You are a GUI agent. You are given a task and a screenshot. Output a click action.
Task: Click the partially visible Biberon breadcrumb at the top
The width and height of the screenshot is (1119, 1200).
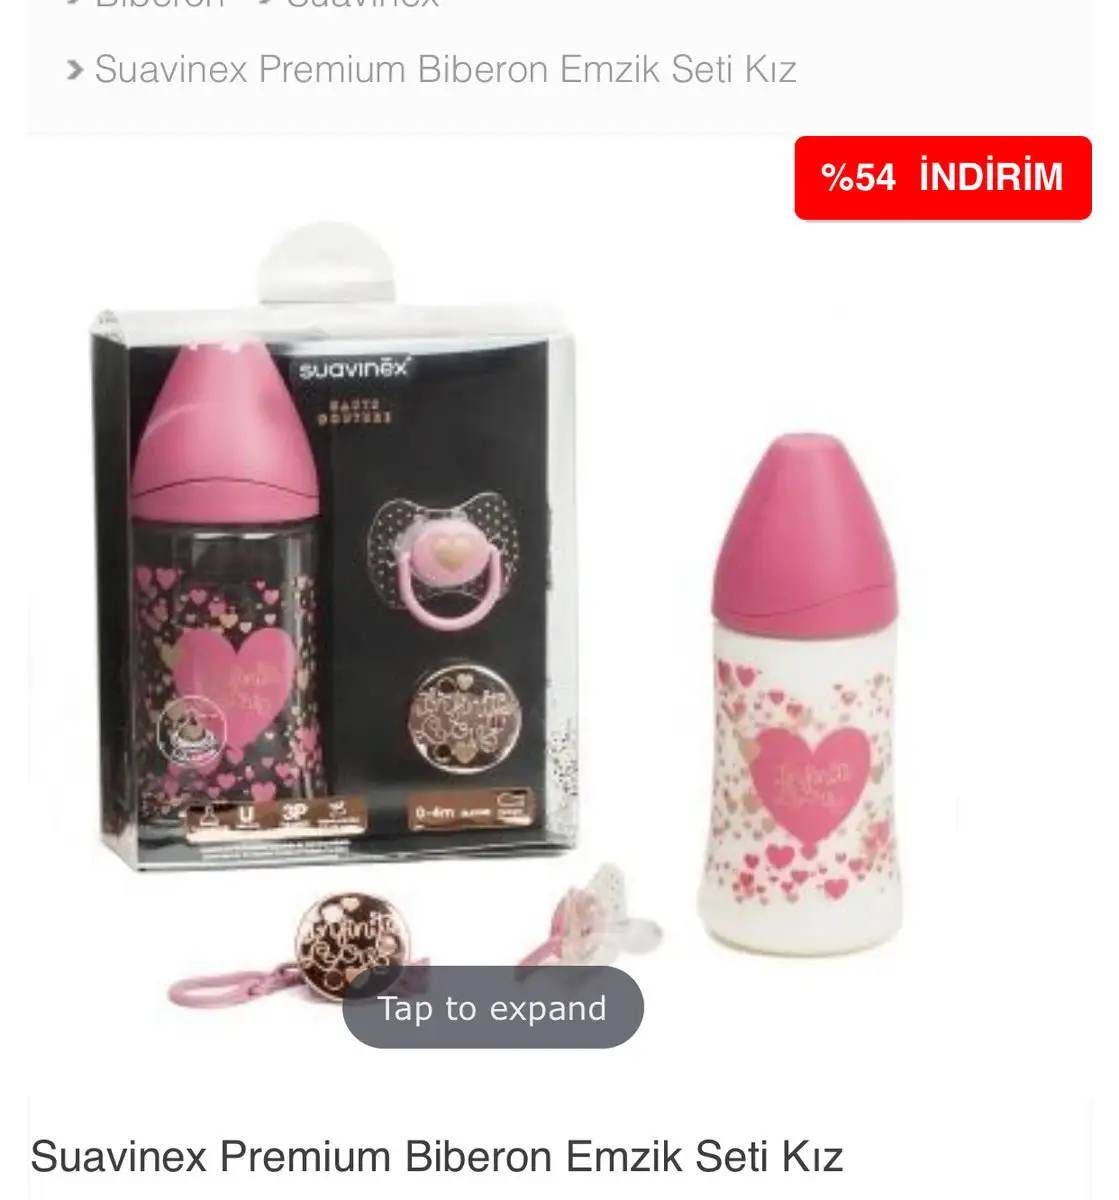(160, 4)
